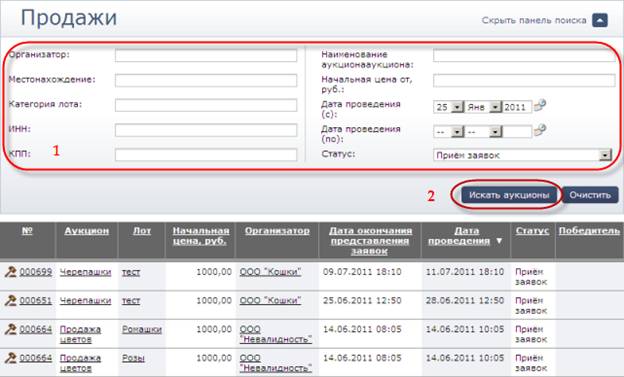Open calendar picker for start date

tap(540, 106)
